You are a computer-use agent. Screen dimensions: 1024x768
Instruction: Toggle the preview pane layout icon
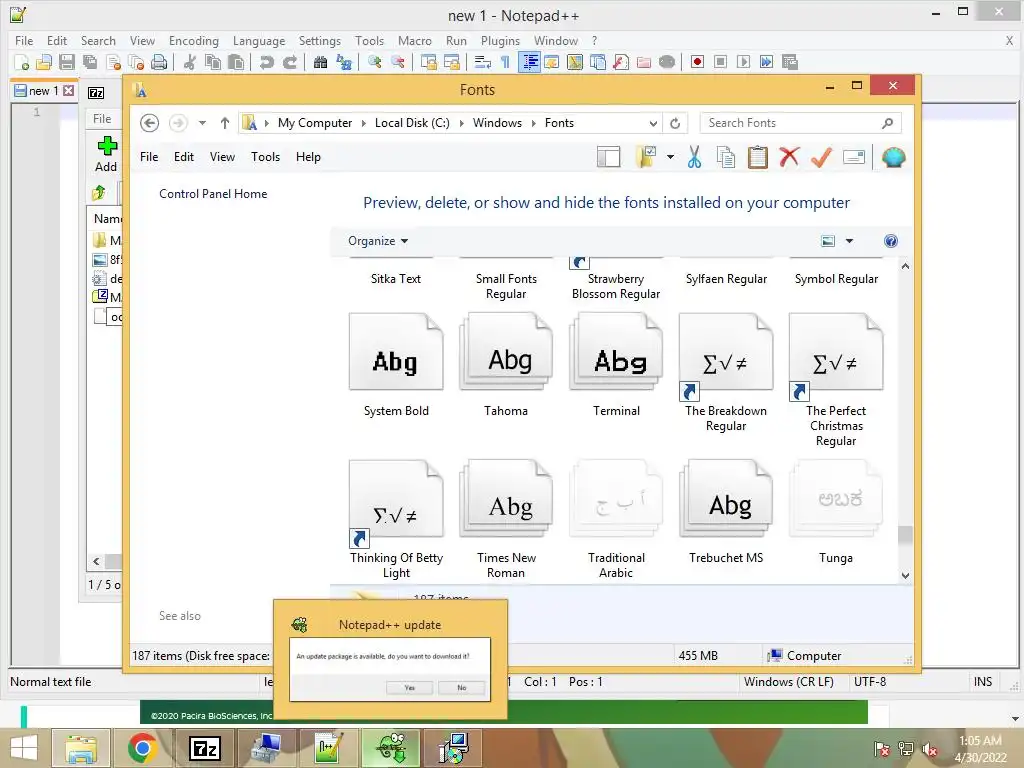click(x=609, y=157)
